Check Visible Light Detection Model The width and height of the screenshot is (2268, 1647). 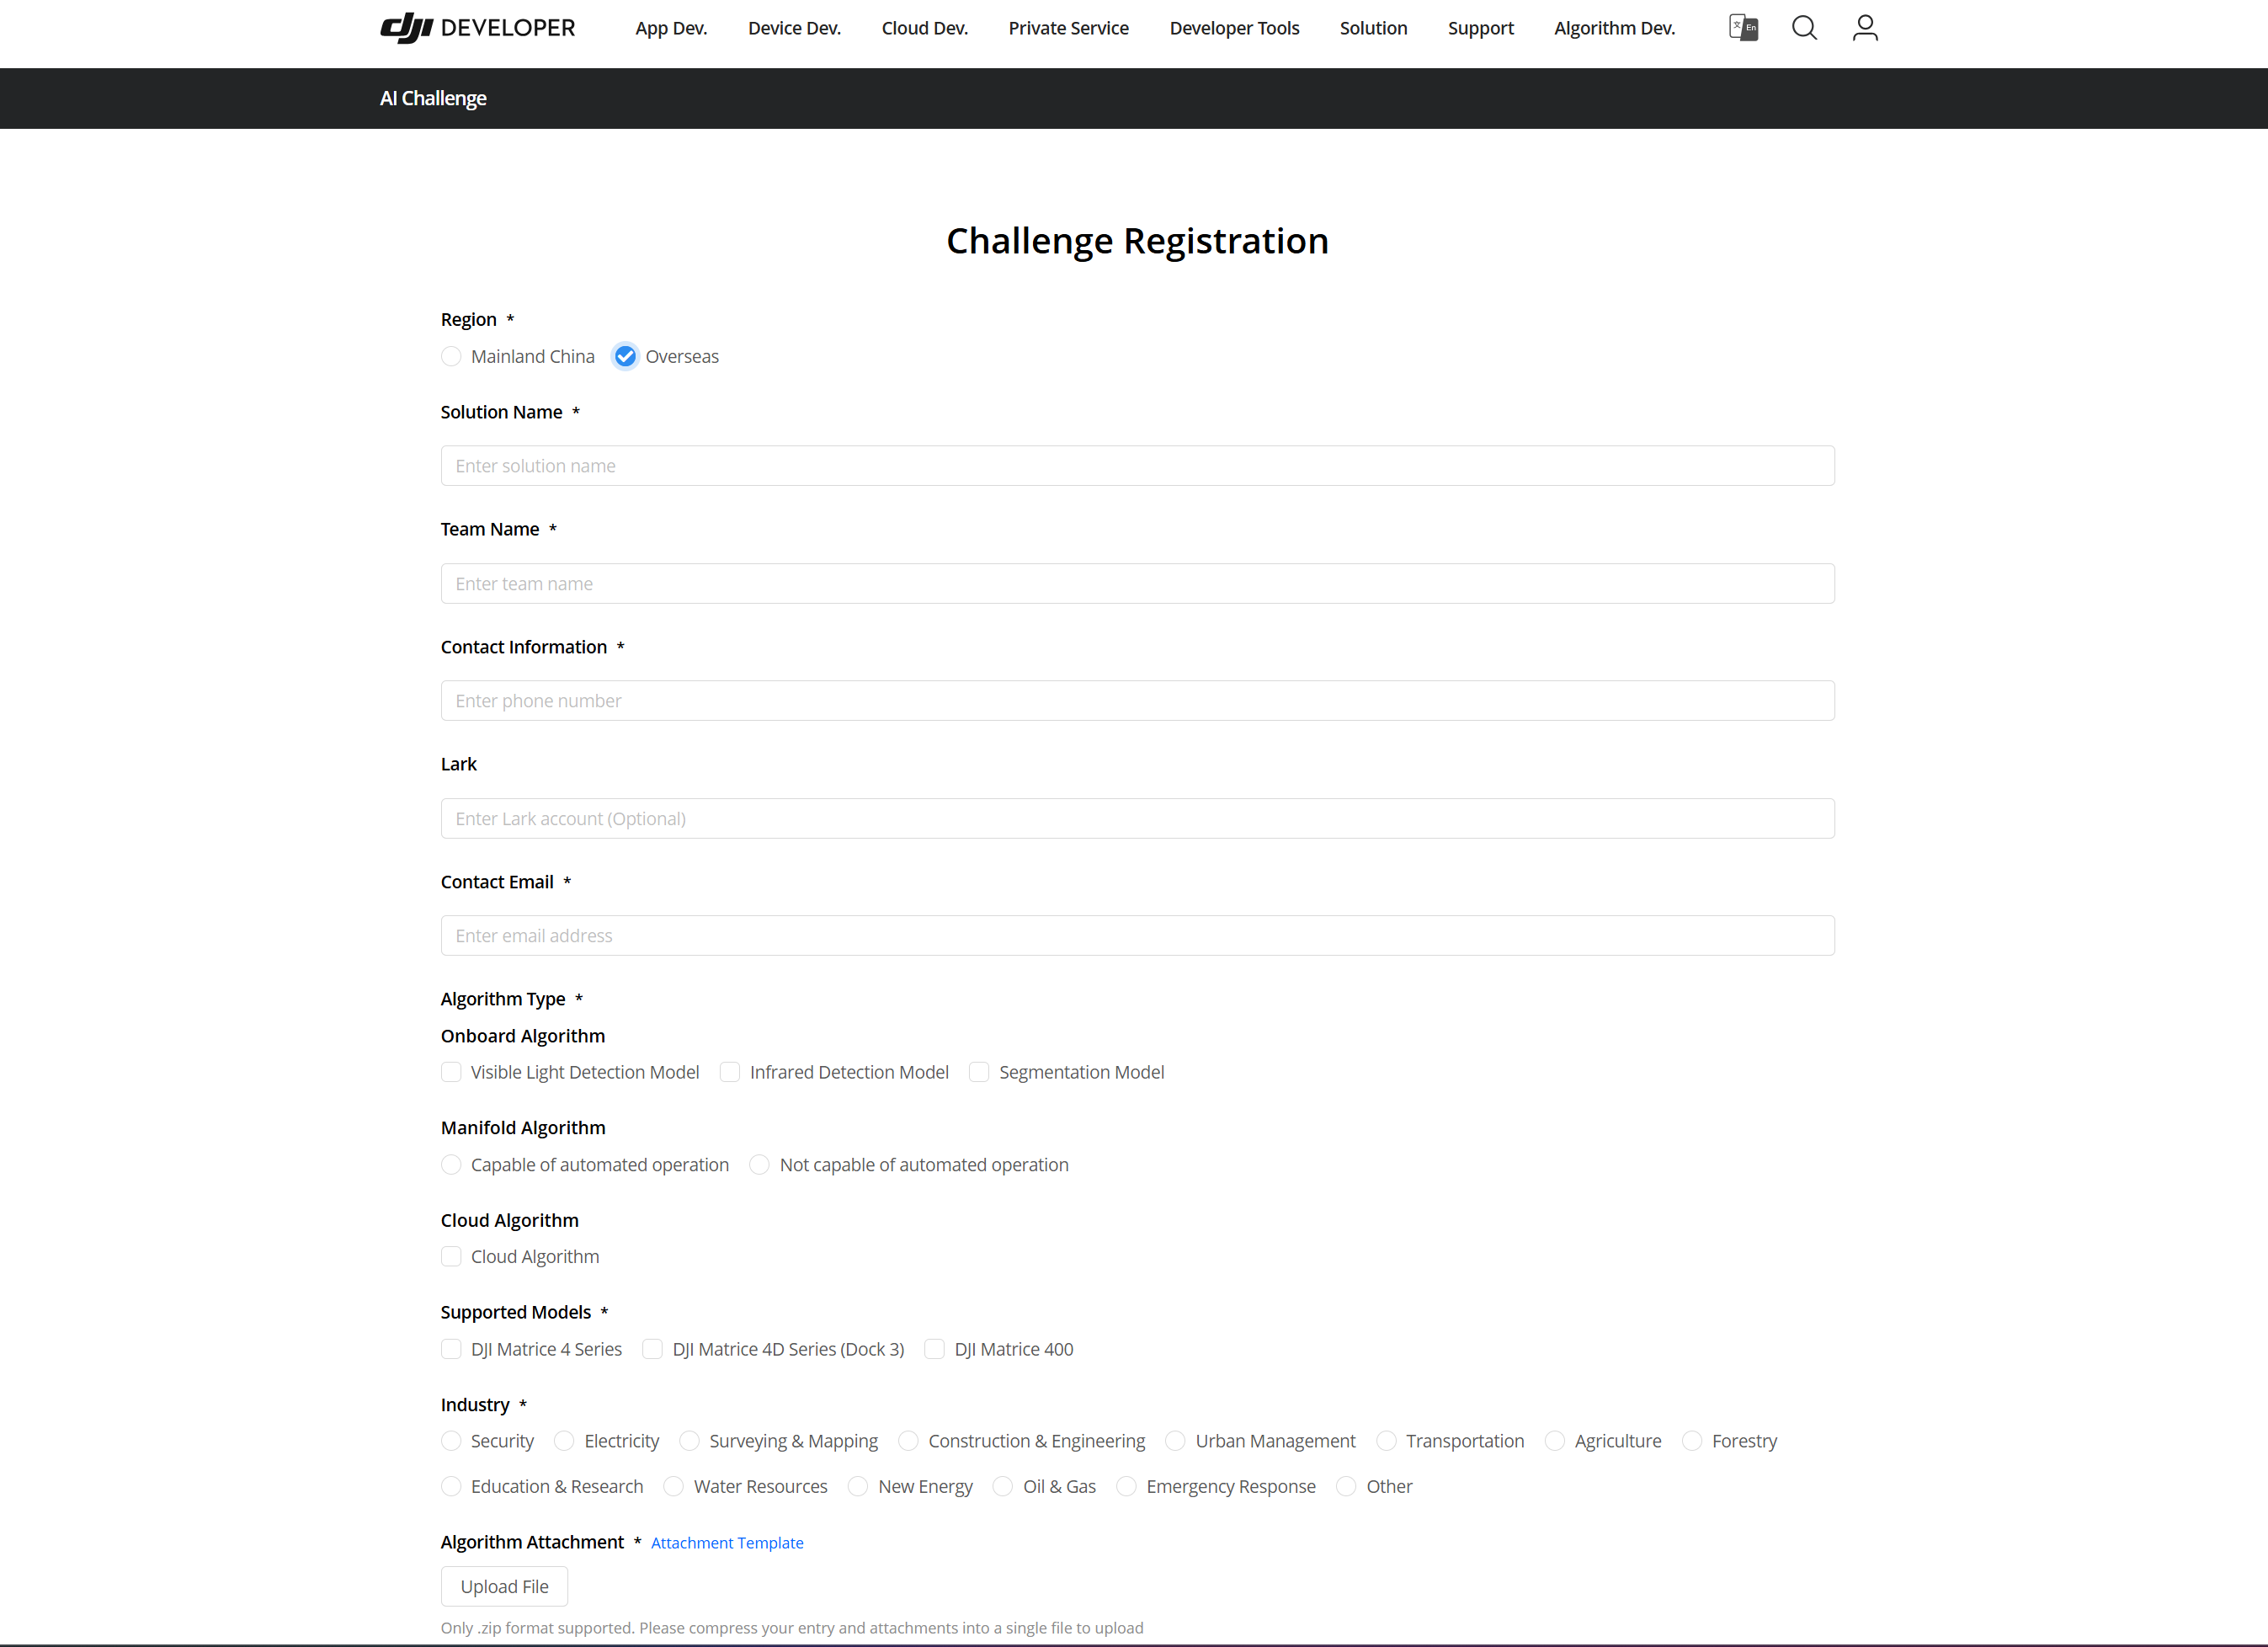(451, 1072)
